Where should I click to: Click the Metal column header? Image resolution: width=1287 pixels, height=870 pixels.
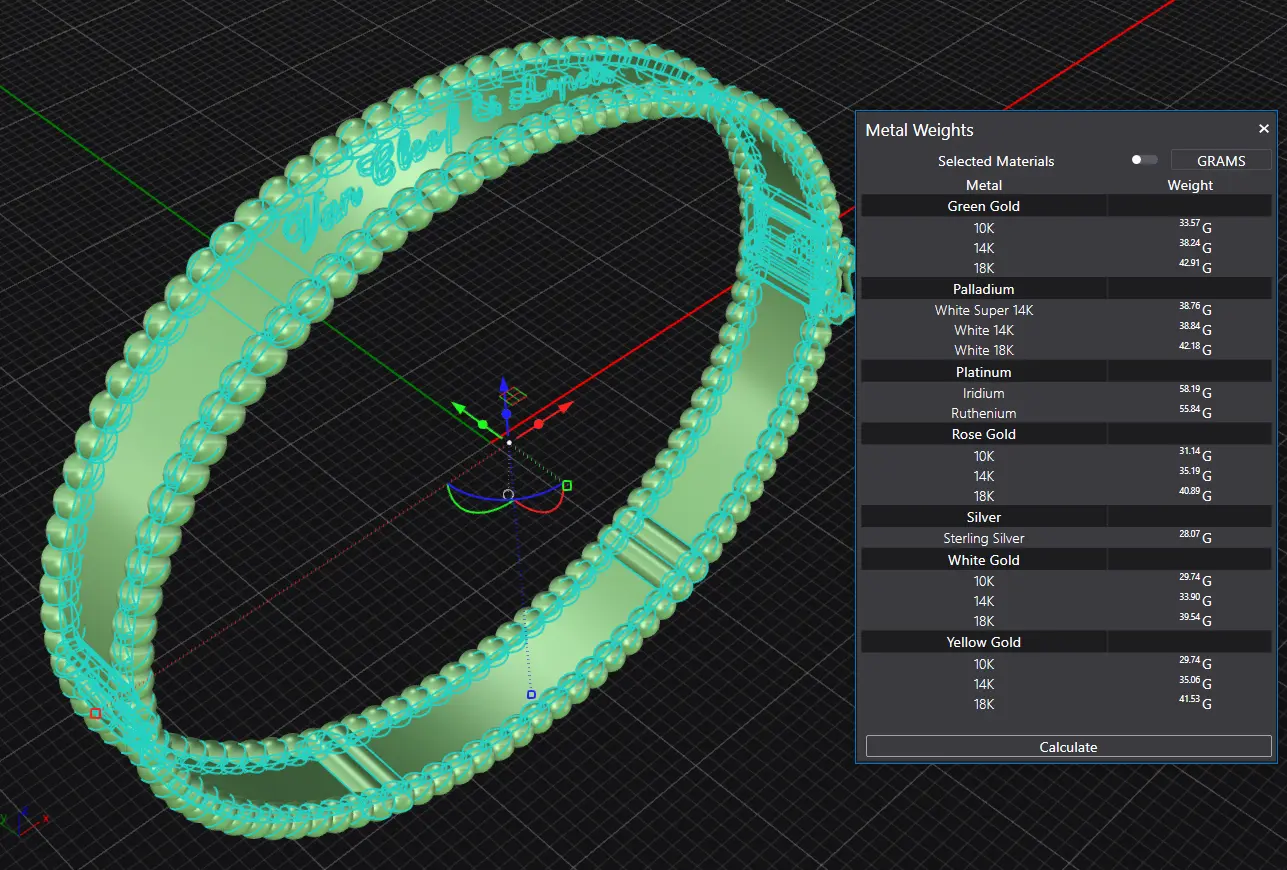[983, 185]
